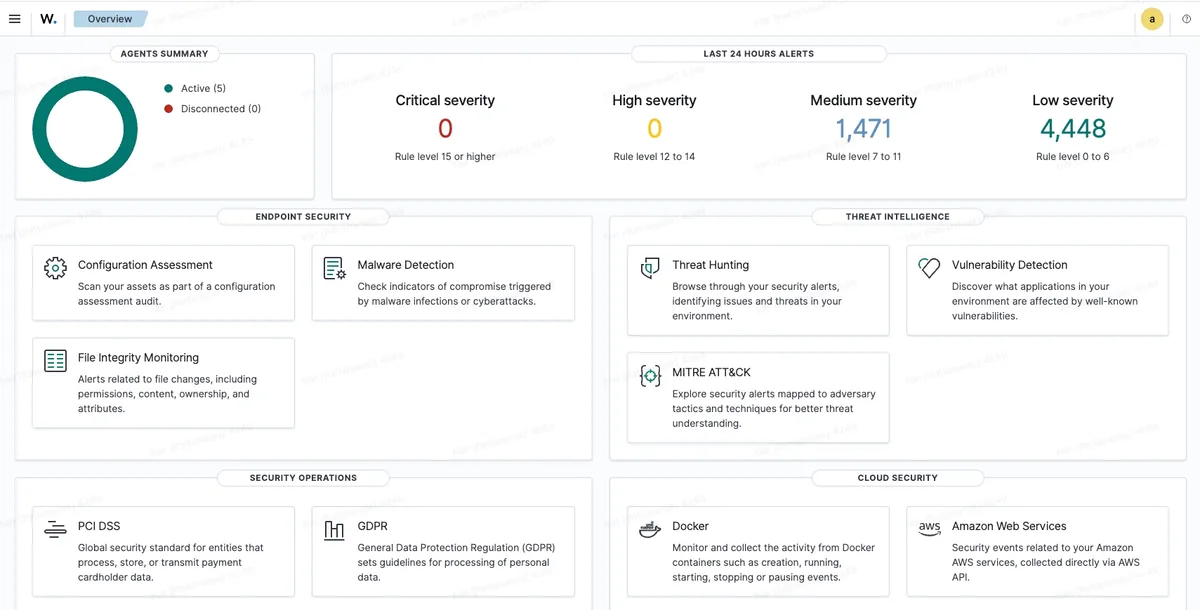Open the Vulnerability Detection icon
The height and width of the screenshot is (610, 1200).
click(x=928, y=268)
